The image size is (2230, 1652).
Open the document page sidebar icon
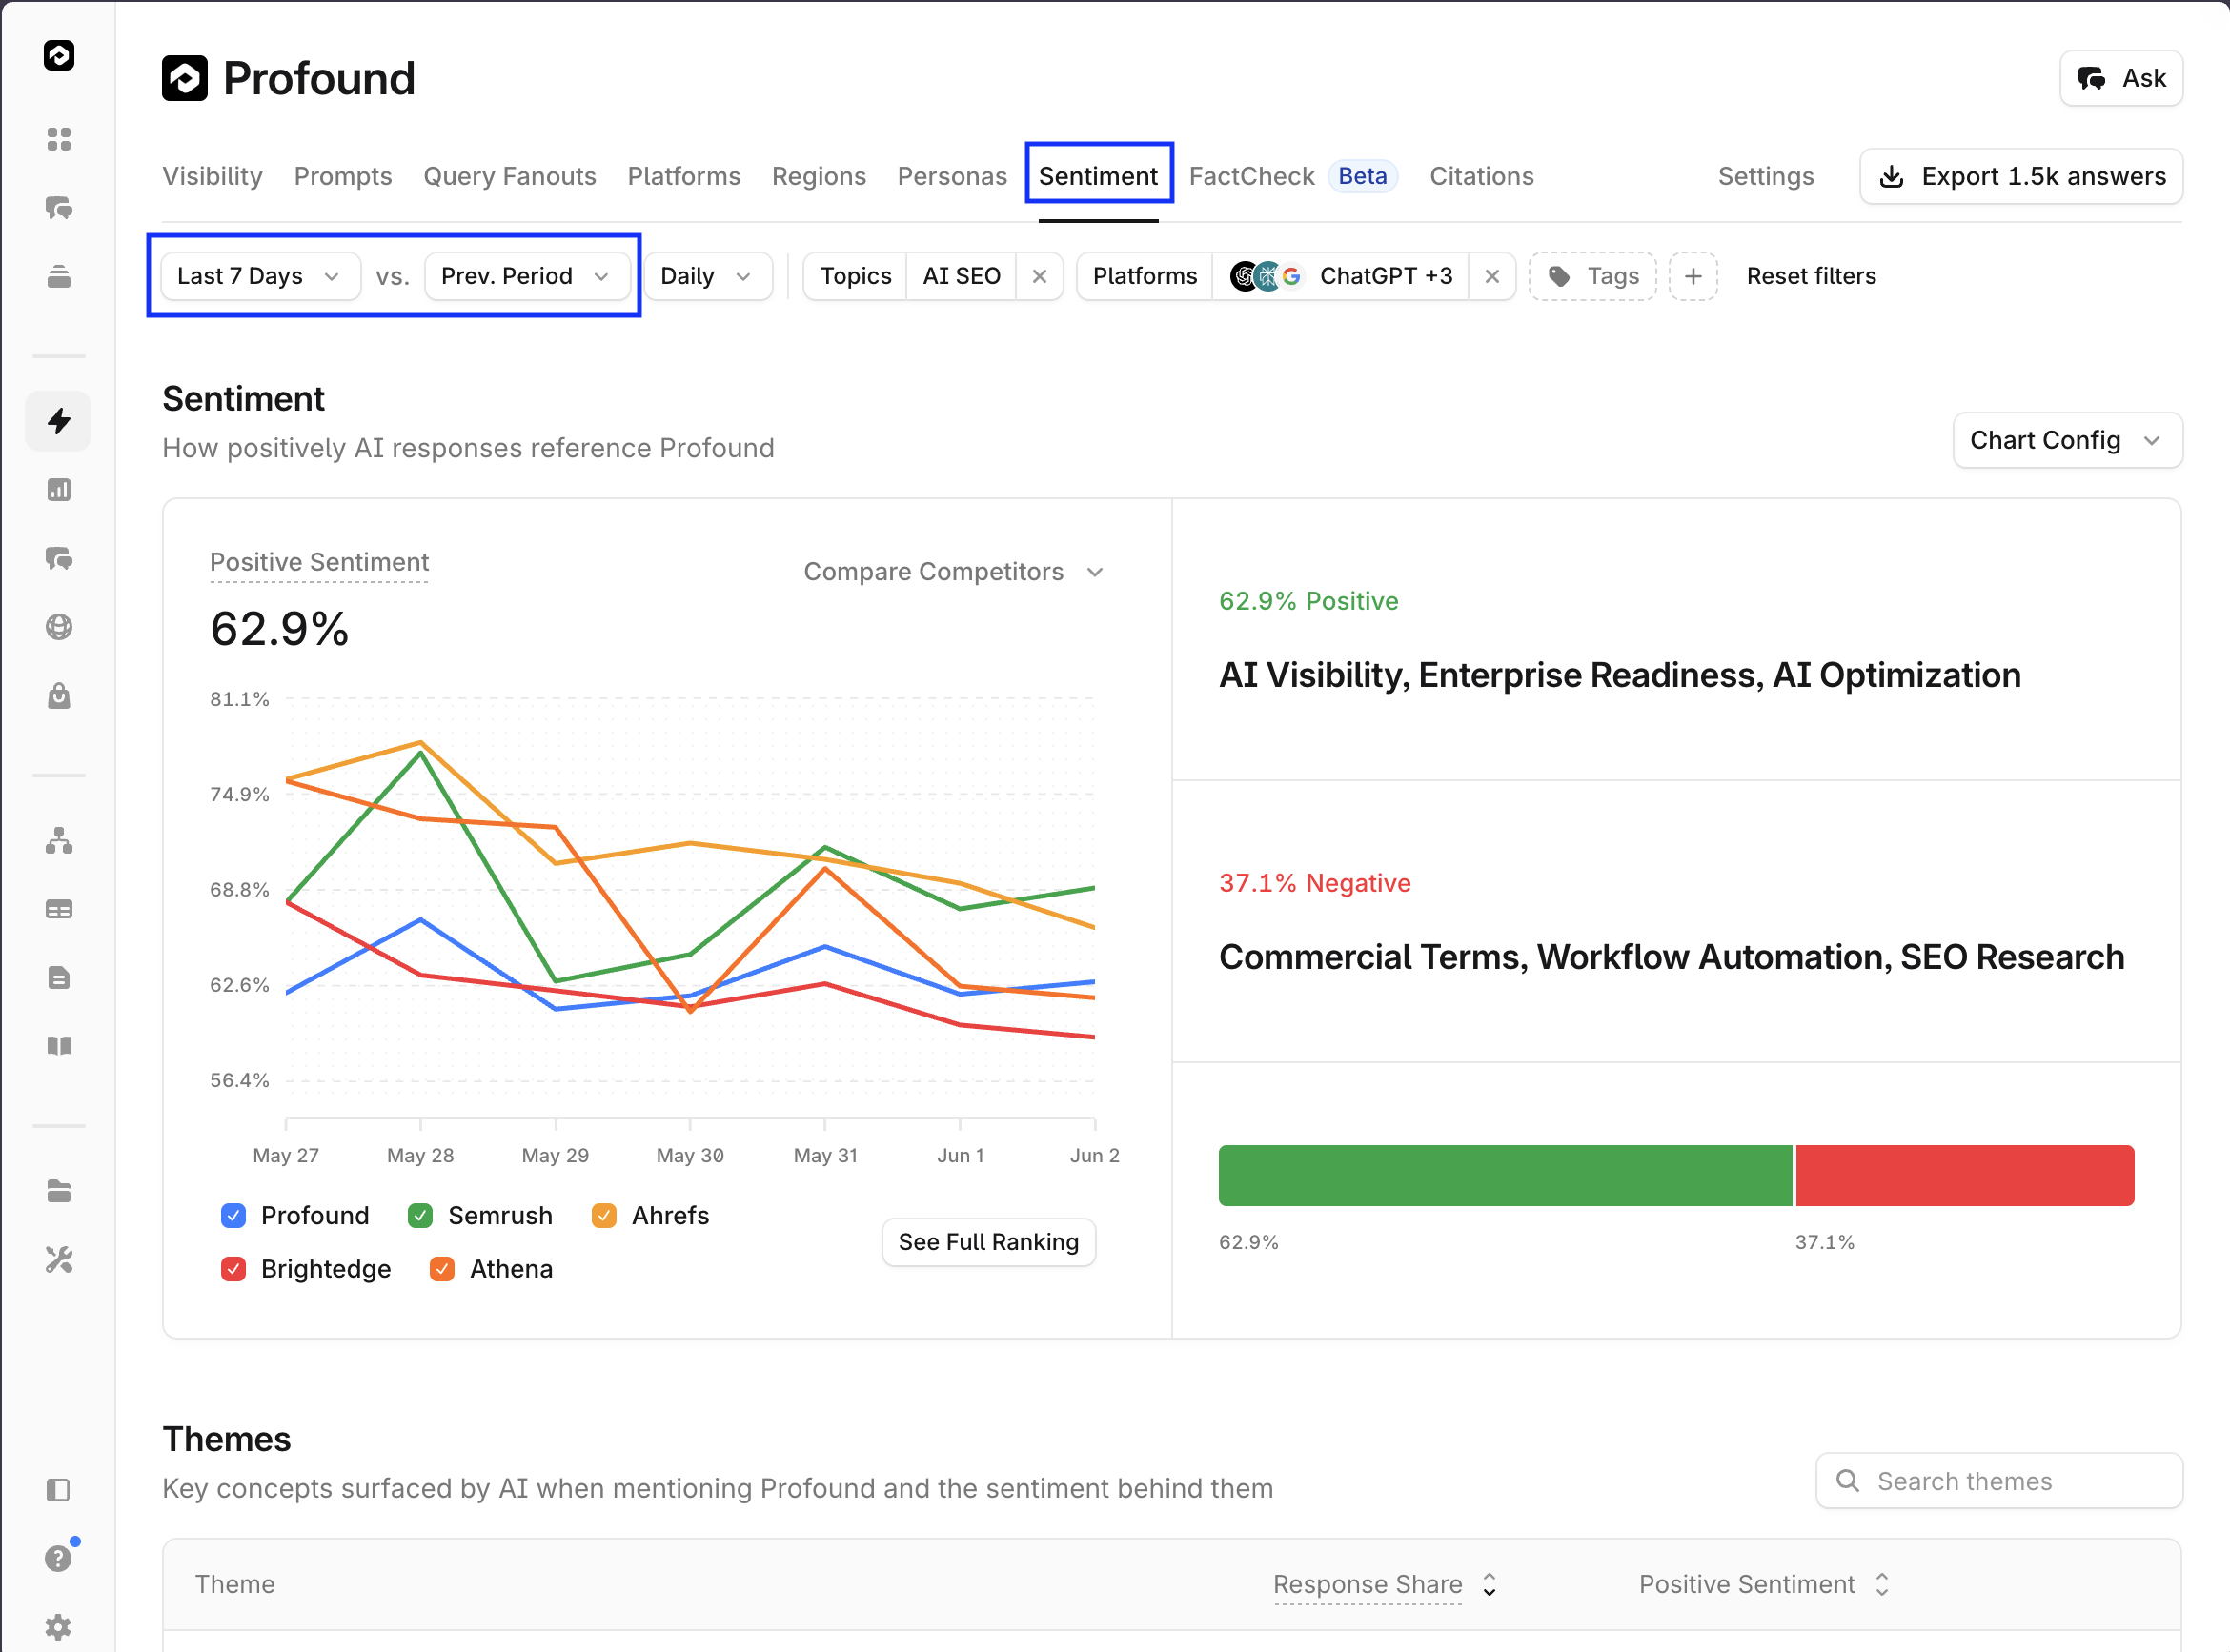tap(59, 978)
